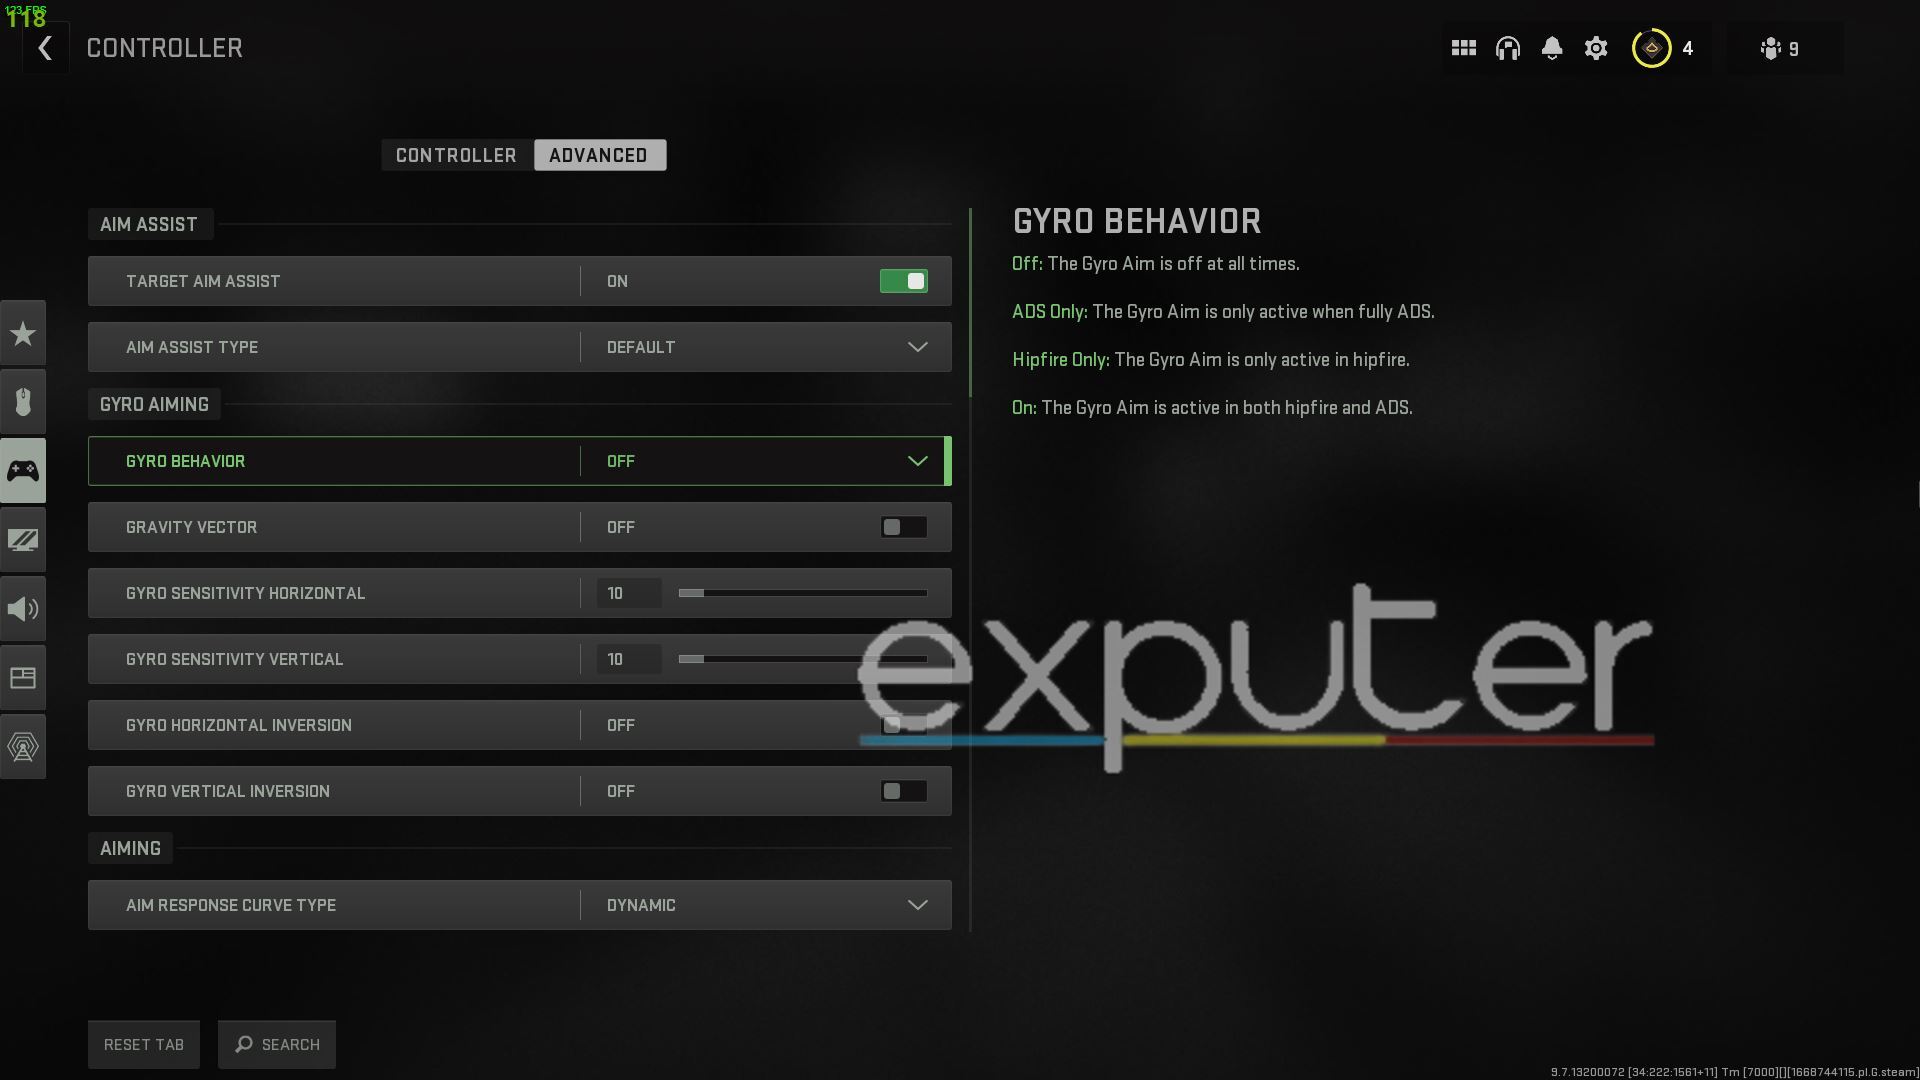Expand the Gyro Behavior dropdown

[x=918, y=460]
